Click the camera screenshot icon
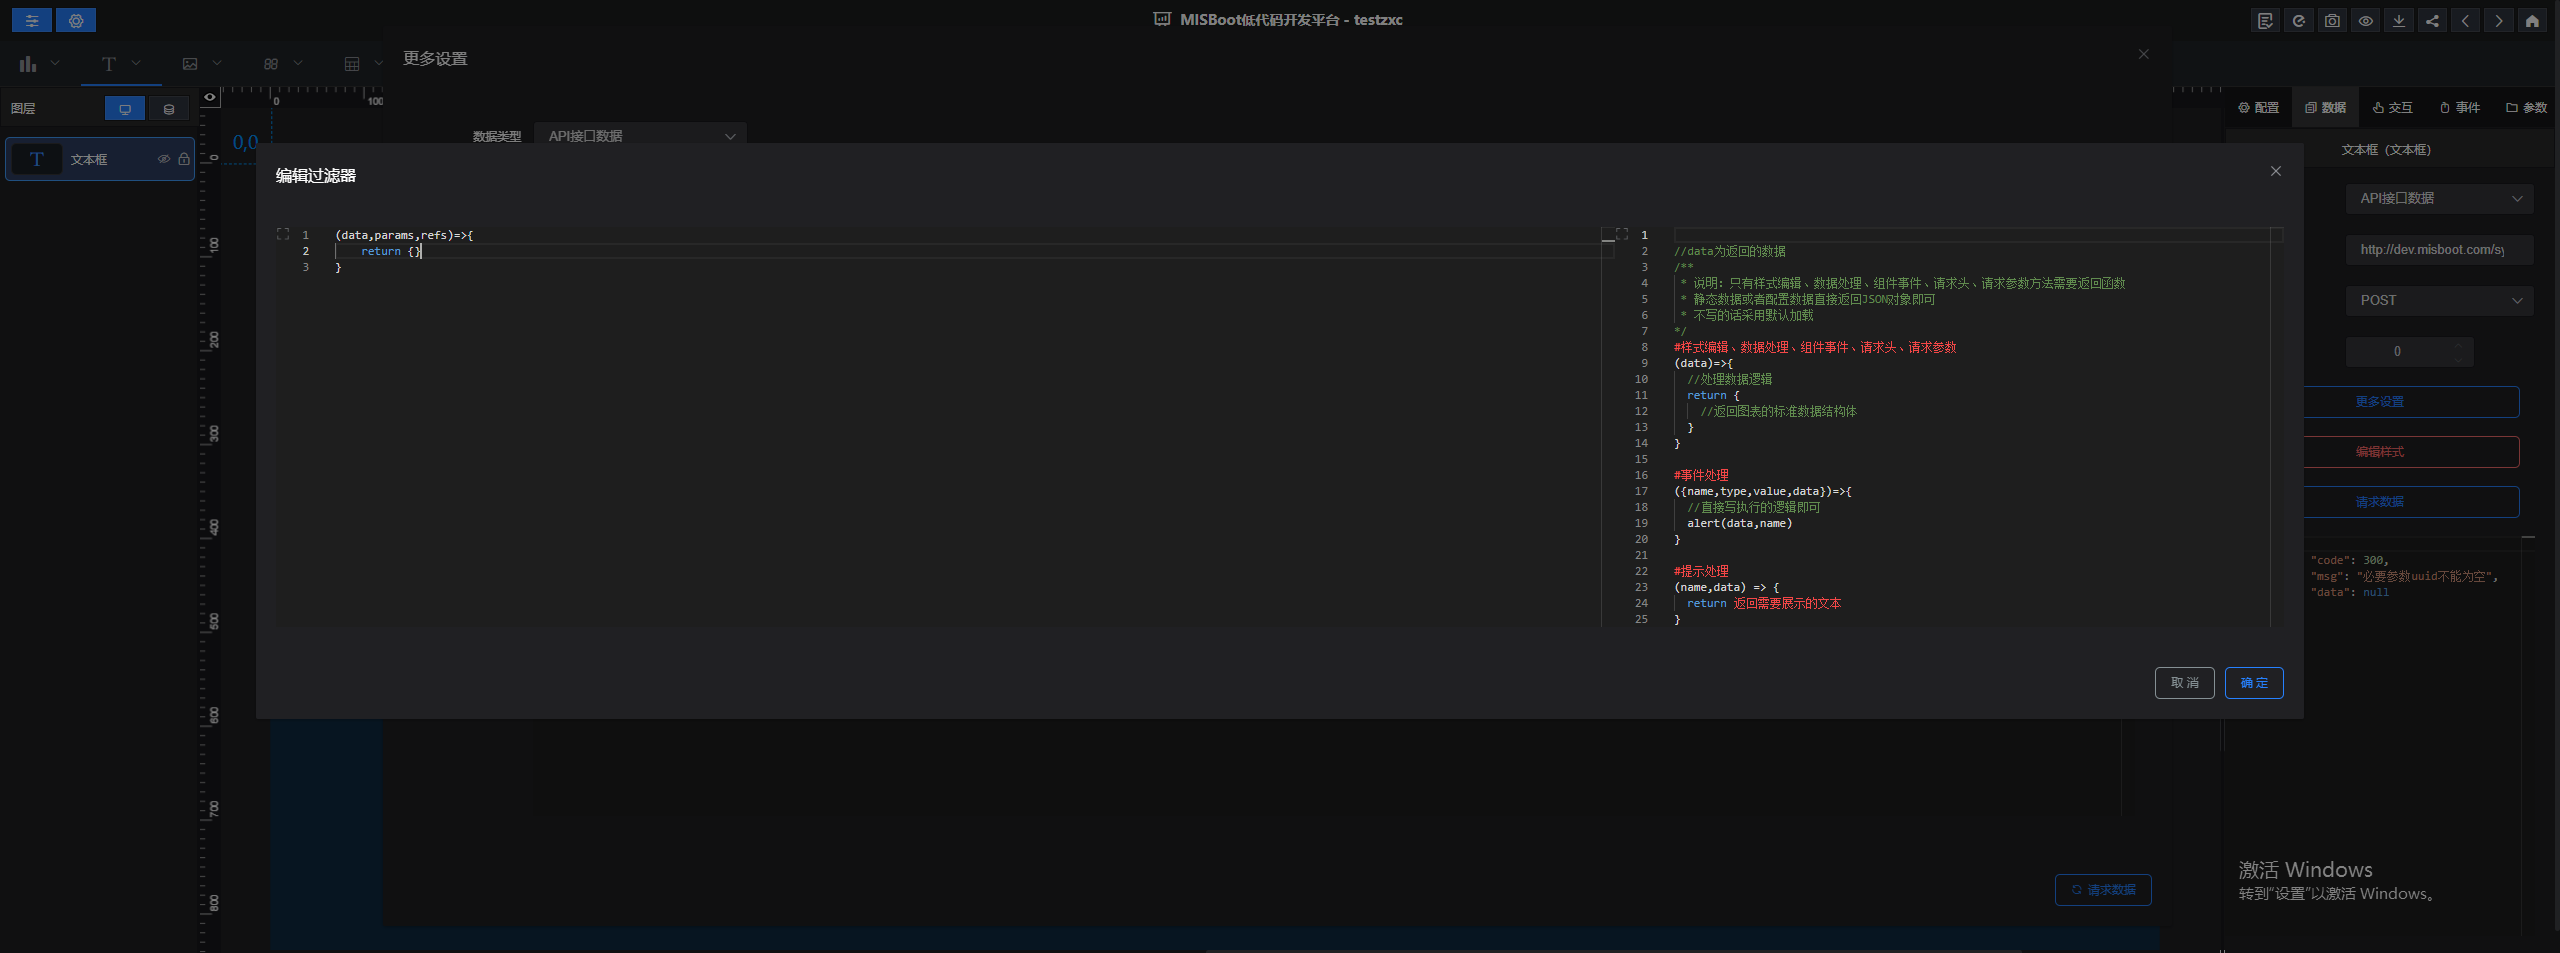This screenshot has width=2560, height=953. [2332, 20]
